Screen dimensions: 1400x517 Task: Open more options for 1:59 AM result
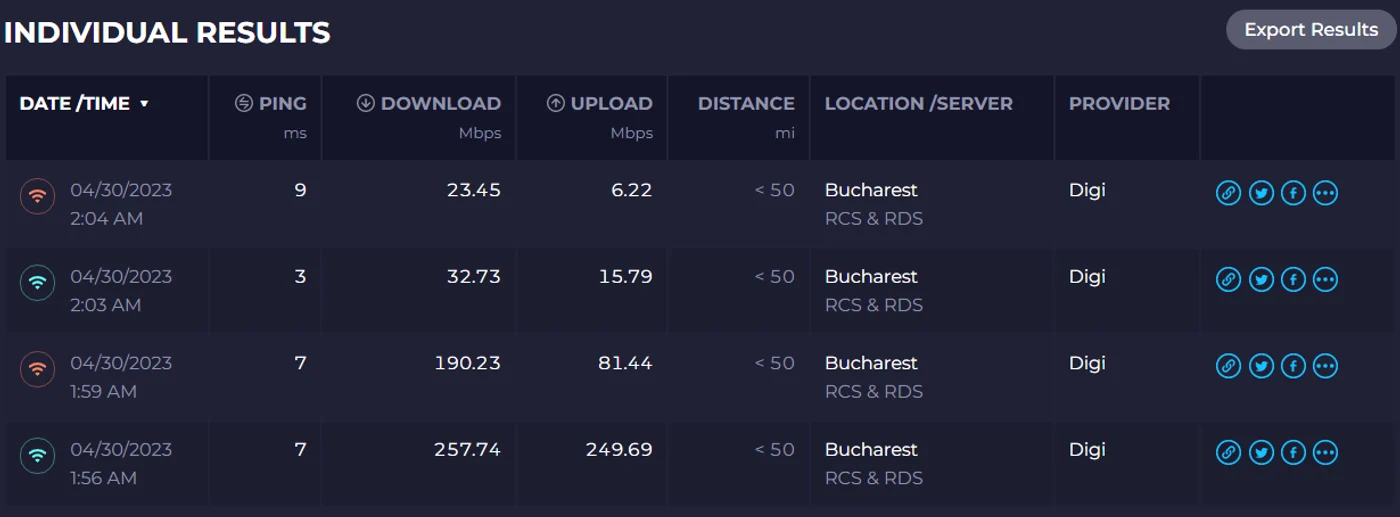tap(1325, 366)
